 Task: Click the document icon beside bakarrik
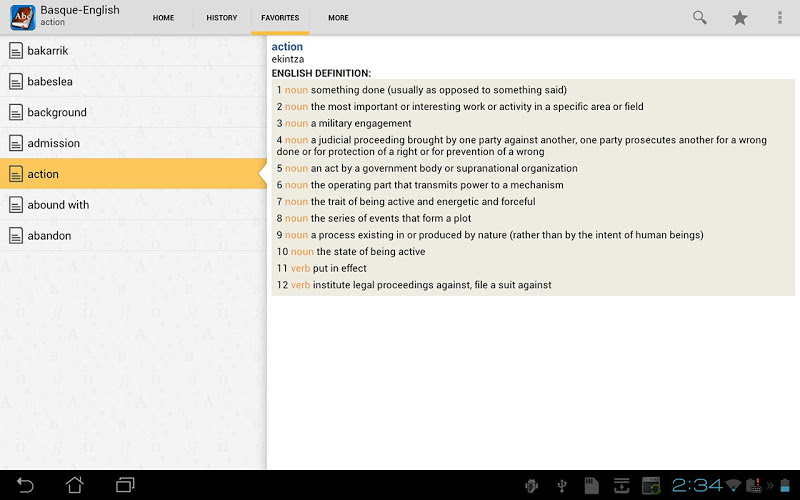pyautogui.click(x=15, y=51)
